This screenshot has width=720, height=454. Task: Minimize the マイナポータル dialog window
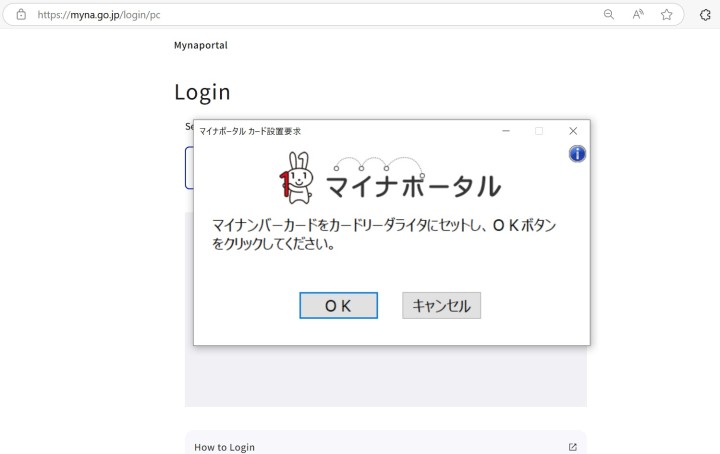pos(506,131)
